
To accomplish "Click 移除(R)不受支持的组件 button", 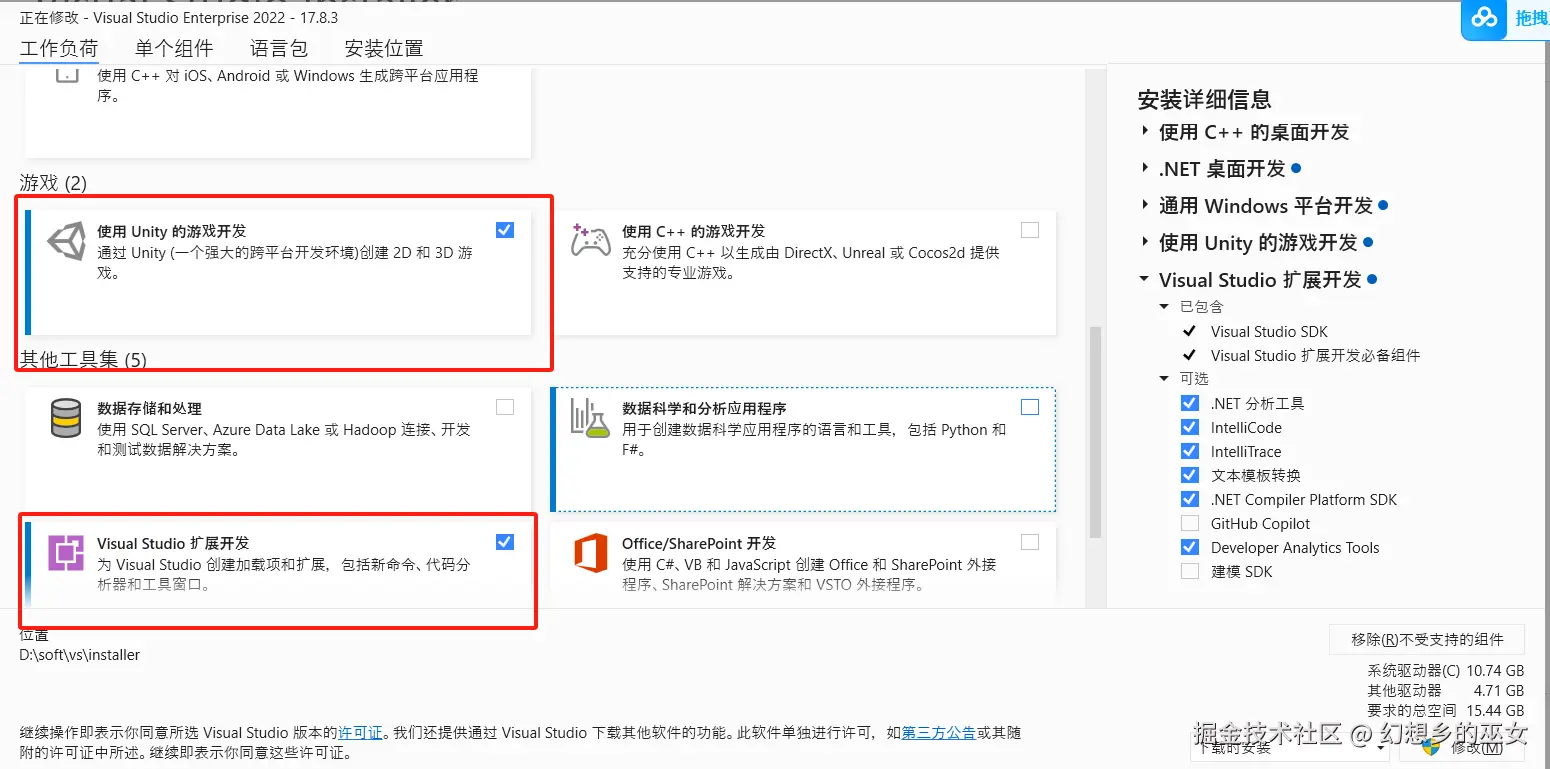I will (1427, 640).
